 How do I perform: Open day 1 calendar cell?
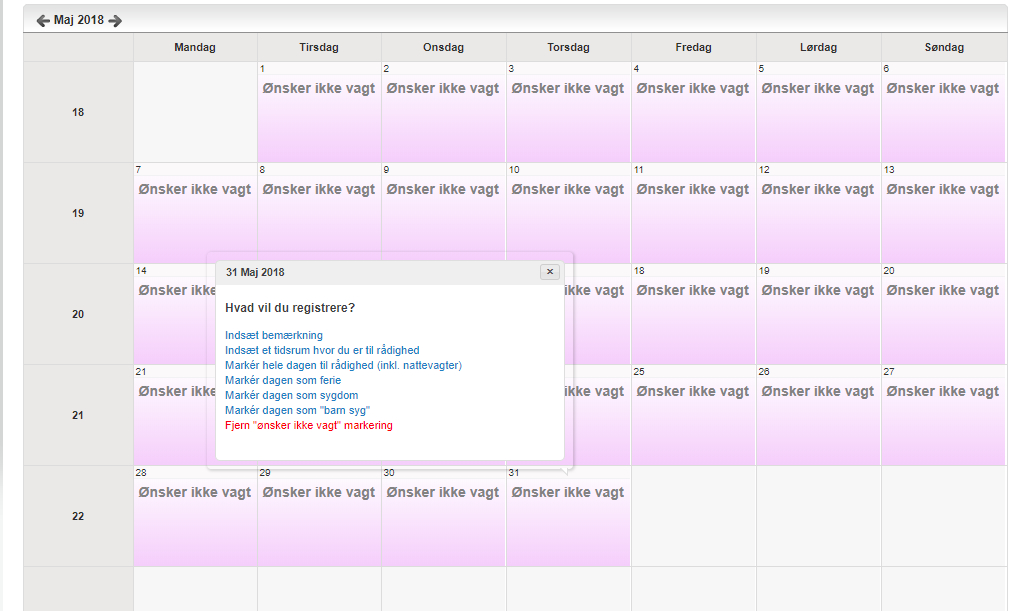pos(319,112)
